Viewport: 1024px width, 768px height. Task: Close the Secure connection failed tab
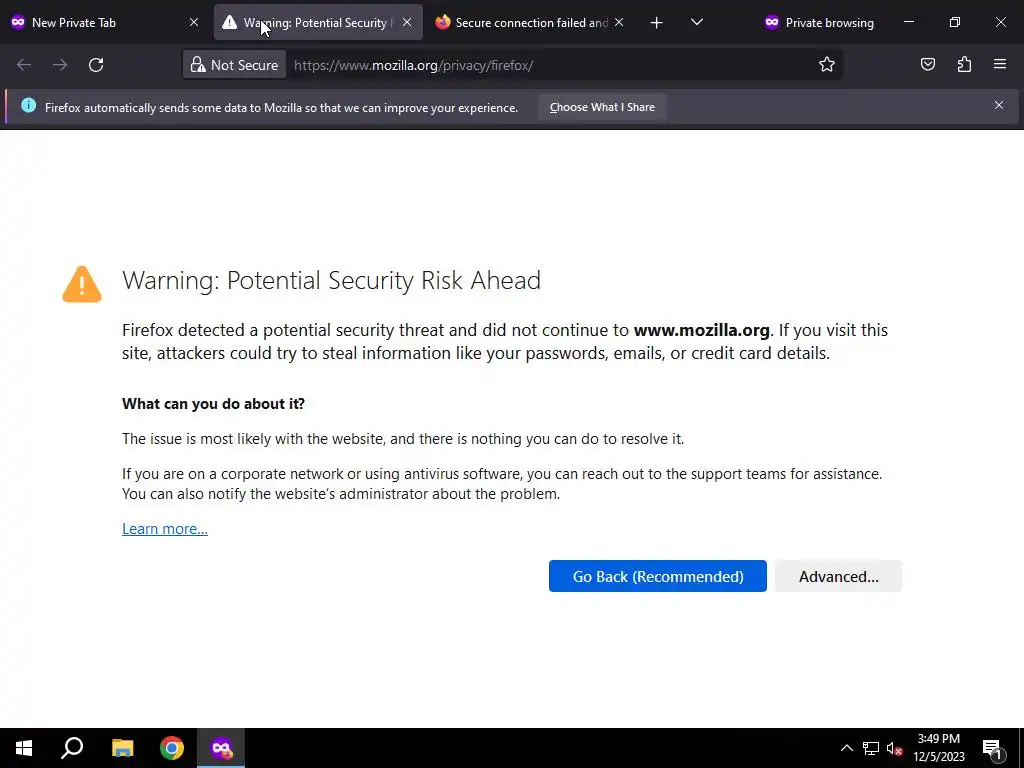pos(619,23)
